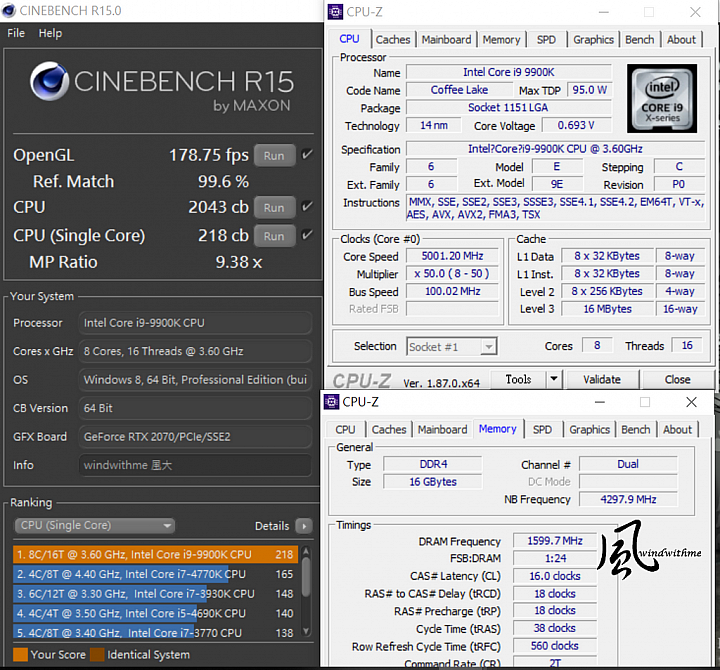Image resolution: width=720 pixels, height=670 pixels.
Task: Open the CPU (Single Core) ranking dropdown
Action: (x=95, y=525)
